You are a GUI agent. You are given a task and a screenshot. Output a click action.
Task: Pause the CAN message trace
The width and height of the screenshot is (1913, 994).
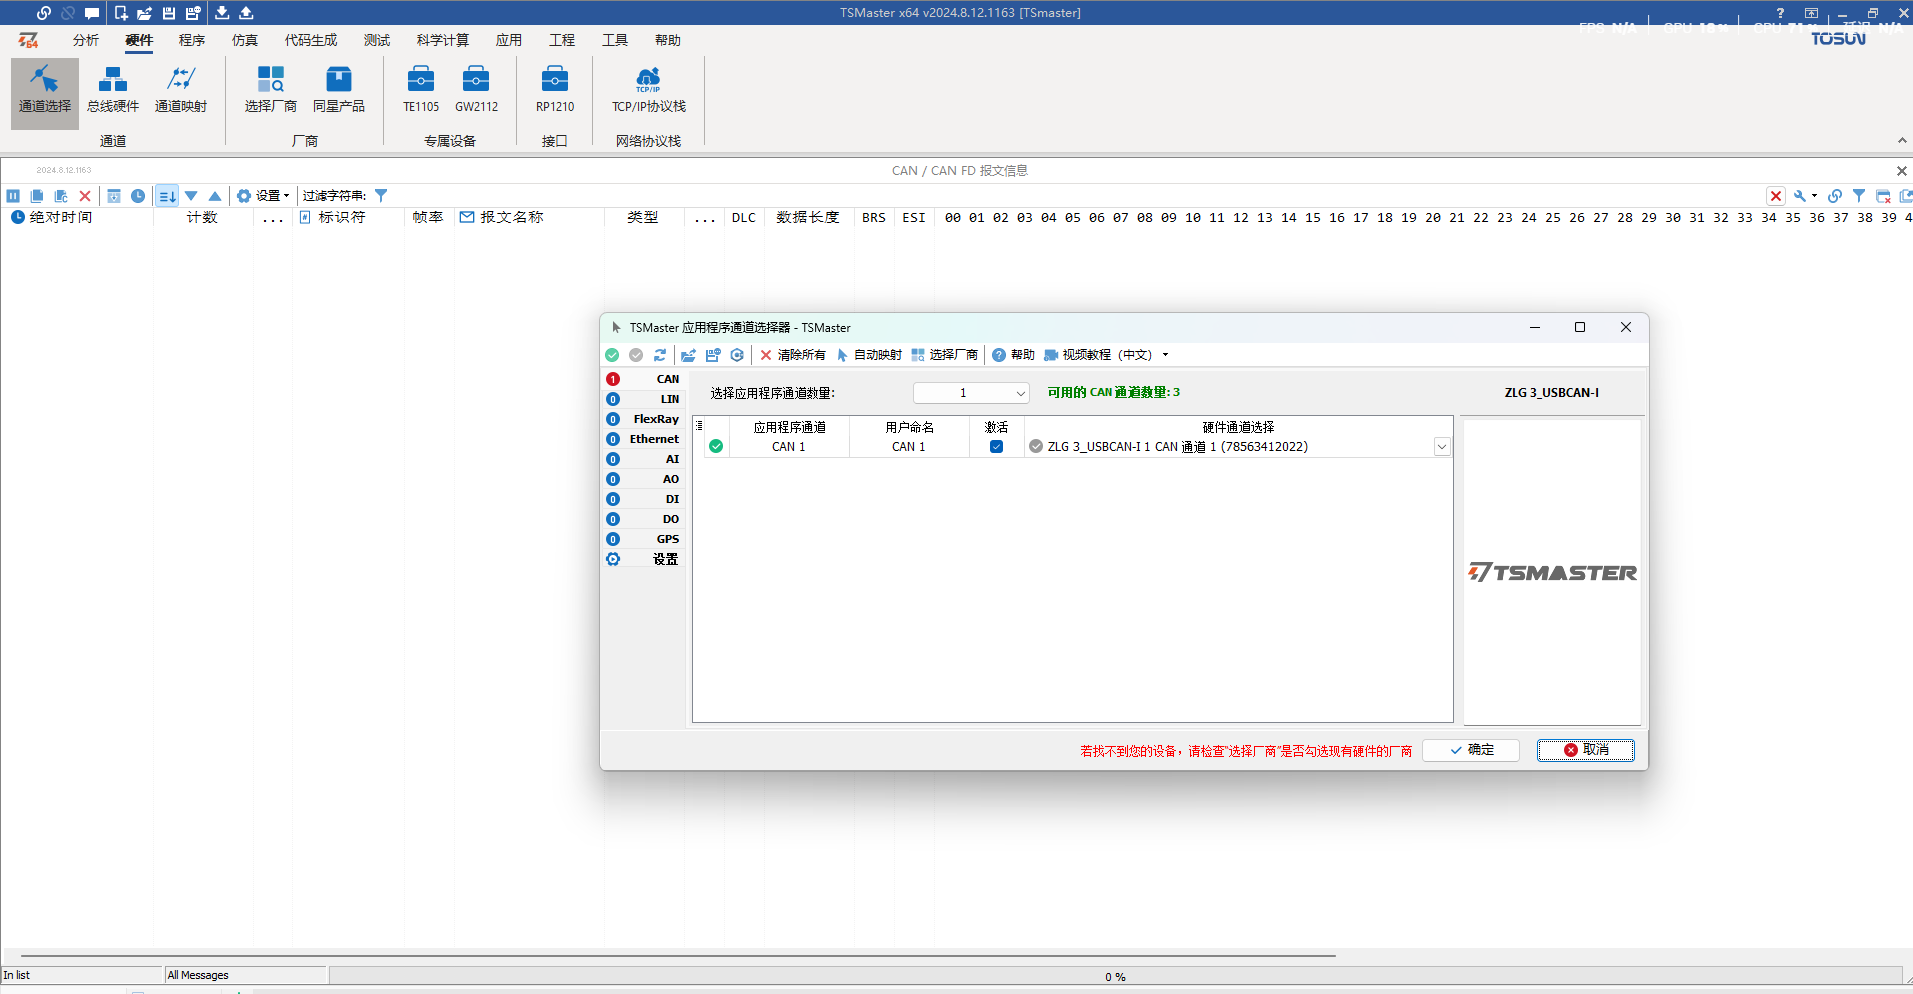pos(13,196)
